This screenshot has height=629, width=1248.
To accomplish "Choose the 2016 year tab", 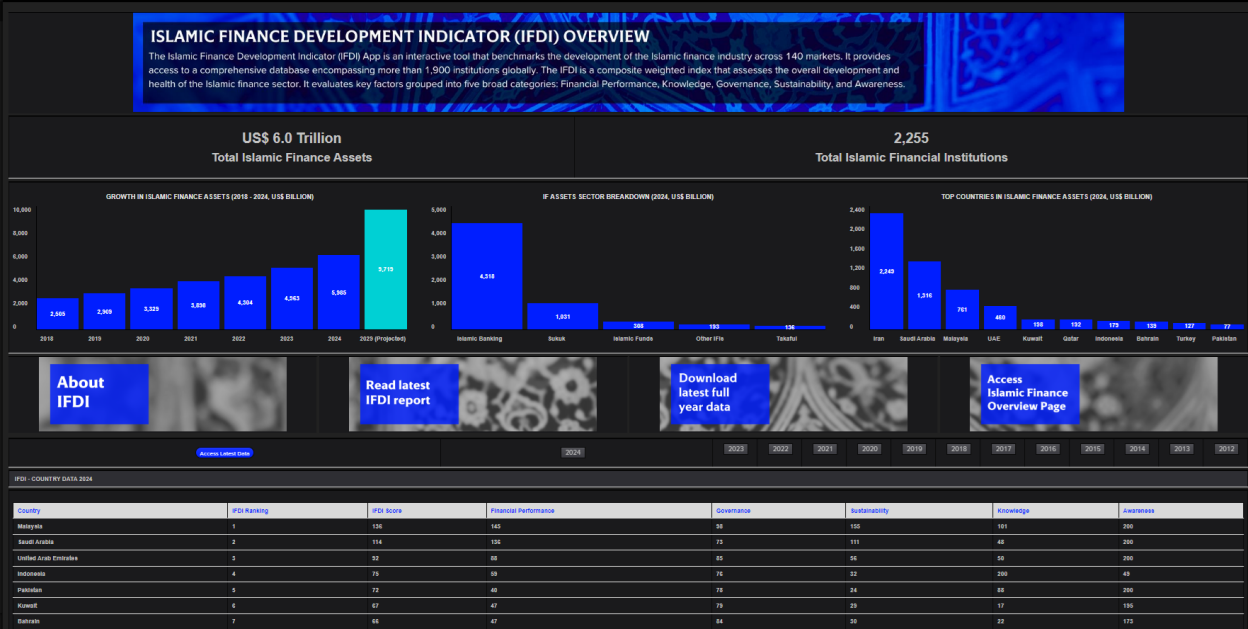I will pyautogui.click(x=1048, y=449).
